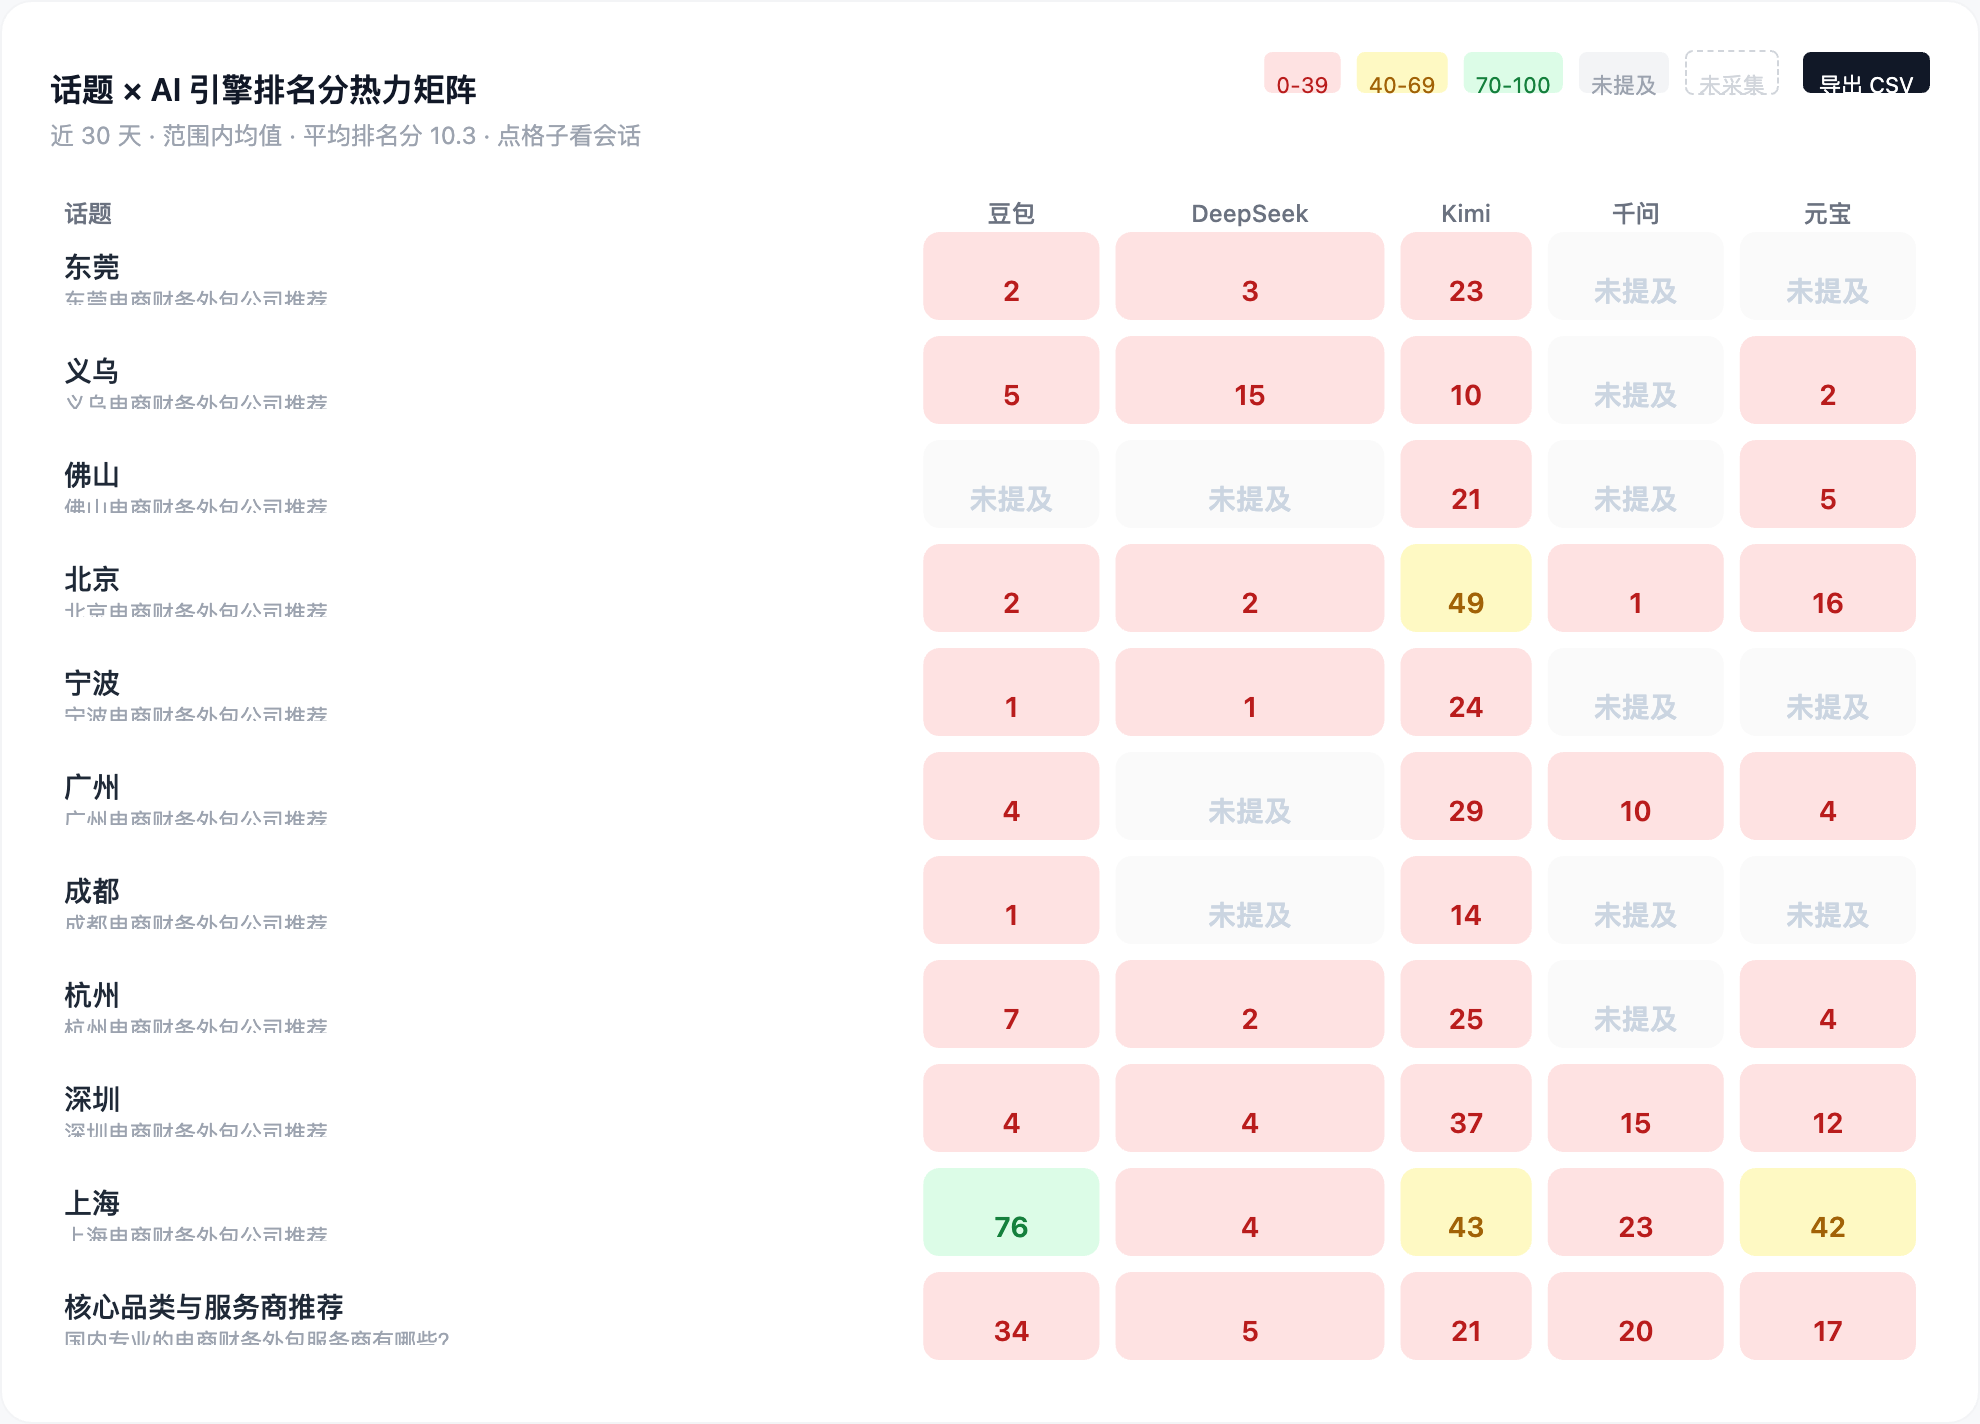Image resolution: width=1980 pixels, height=1424 pixels.
Task: Open the 东莞 千问 未提及 cell
Action: tap(1635, 276)
